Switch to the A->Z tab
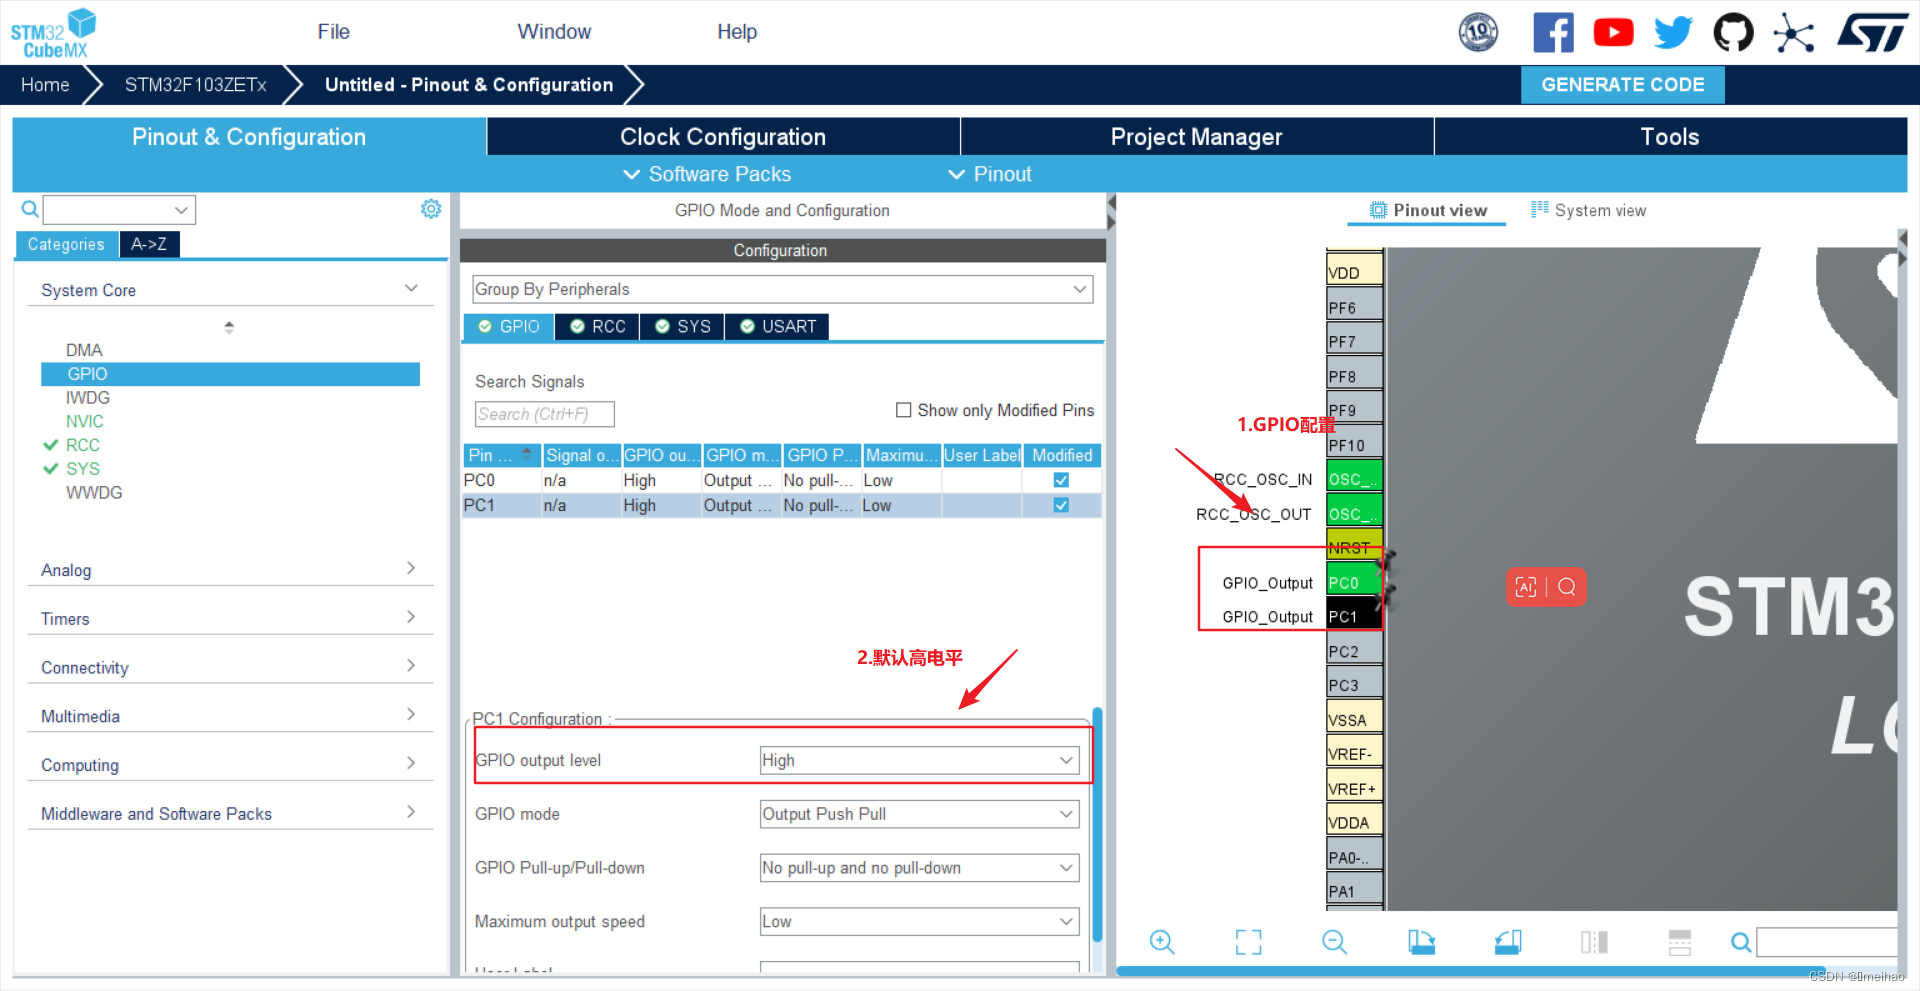The image size is (1920, 991). pos(149,244)
